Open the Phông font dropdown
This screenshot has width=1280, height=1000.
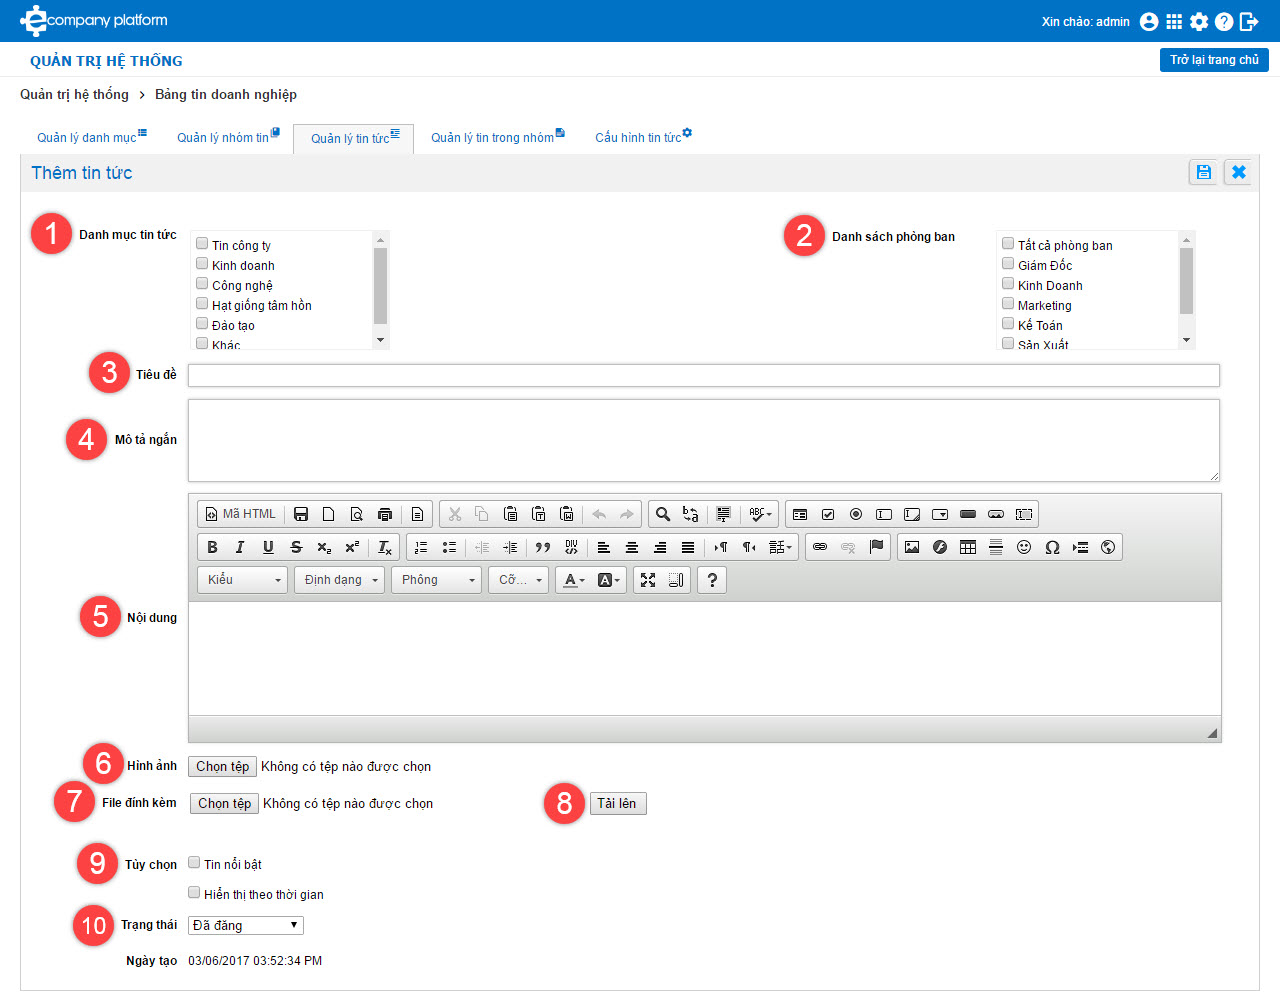(437, 580)
